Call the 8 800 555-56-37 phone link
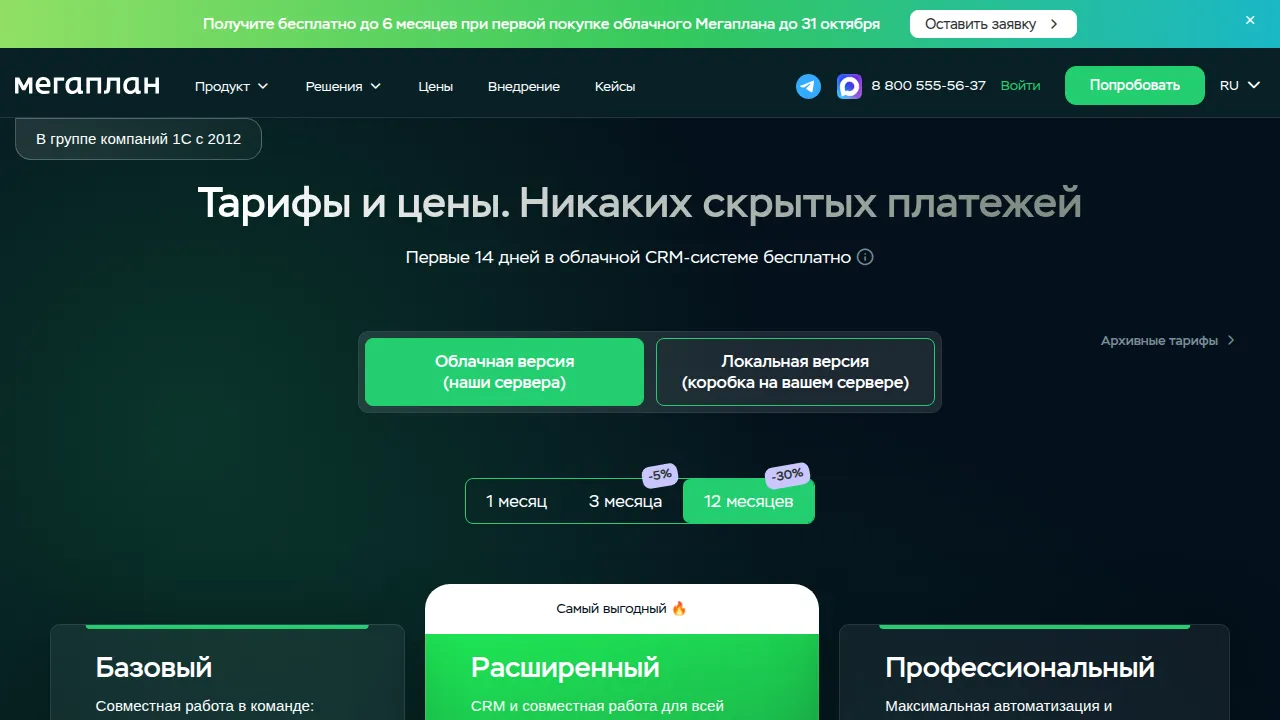The height and width of the screenshot is (720, 1280). click(929, 85)
